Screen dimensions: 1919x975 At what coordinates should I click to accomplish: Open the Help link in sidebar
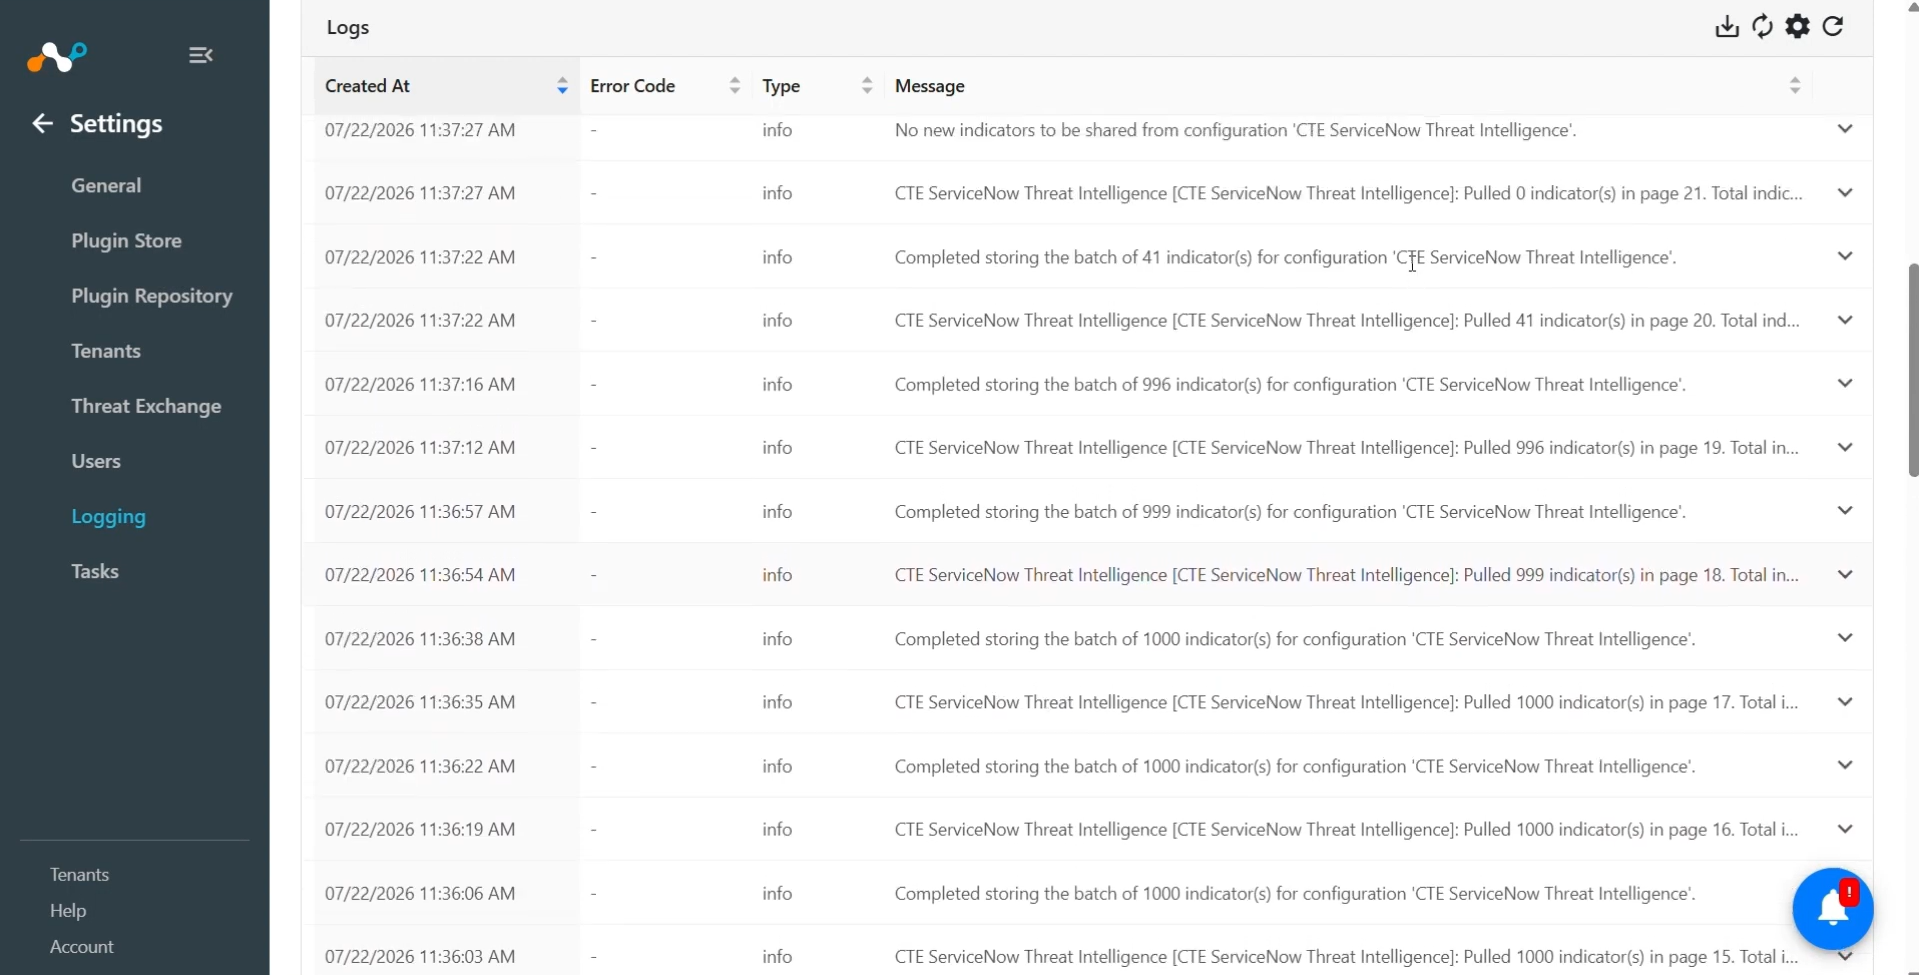(x=68, y=910)
